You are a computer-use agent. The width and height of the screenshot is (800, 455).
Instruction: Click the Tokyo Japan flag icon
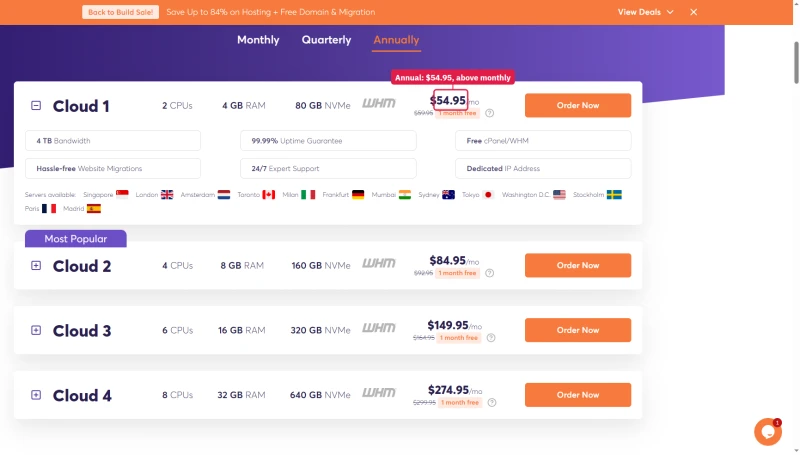[x=488, y=194]
